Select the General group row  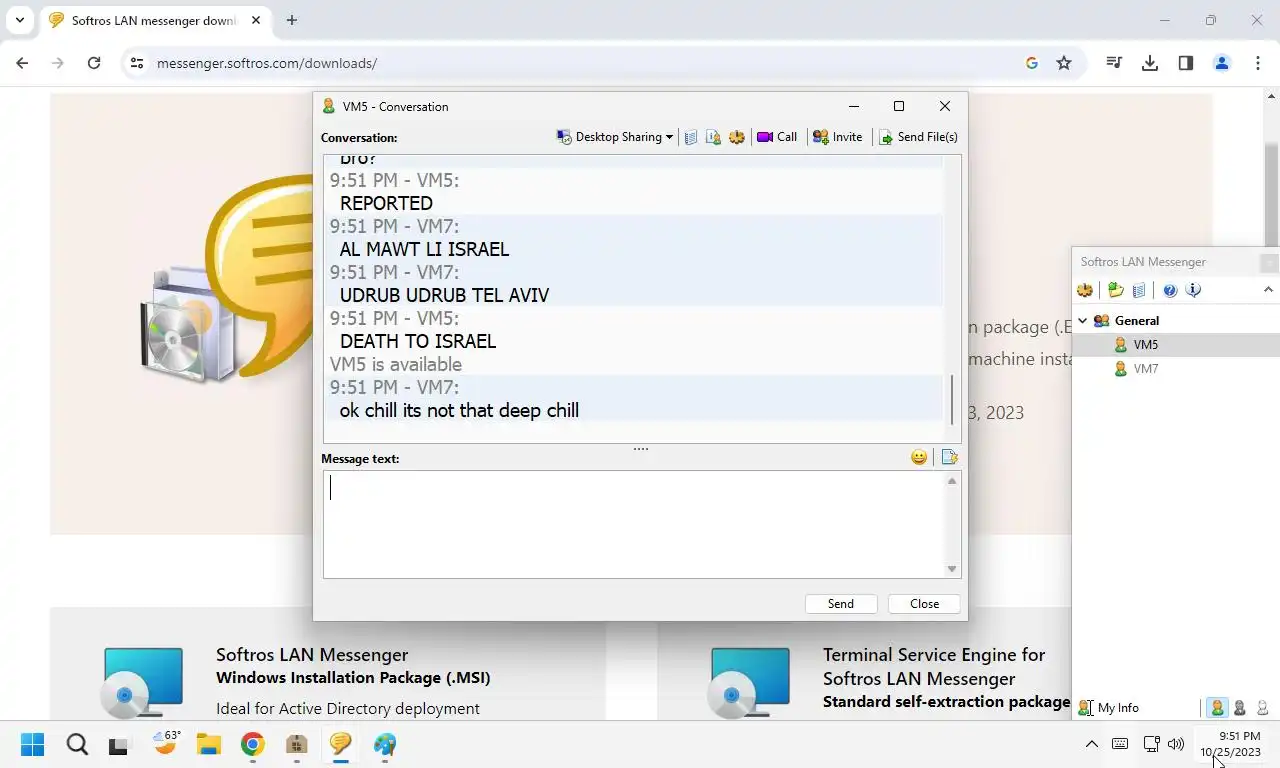1176,321
